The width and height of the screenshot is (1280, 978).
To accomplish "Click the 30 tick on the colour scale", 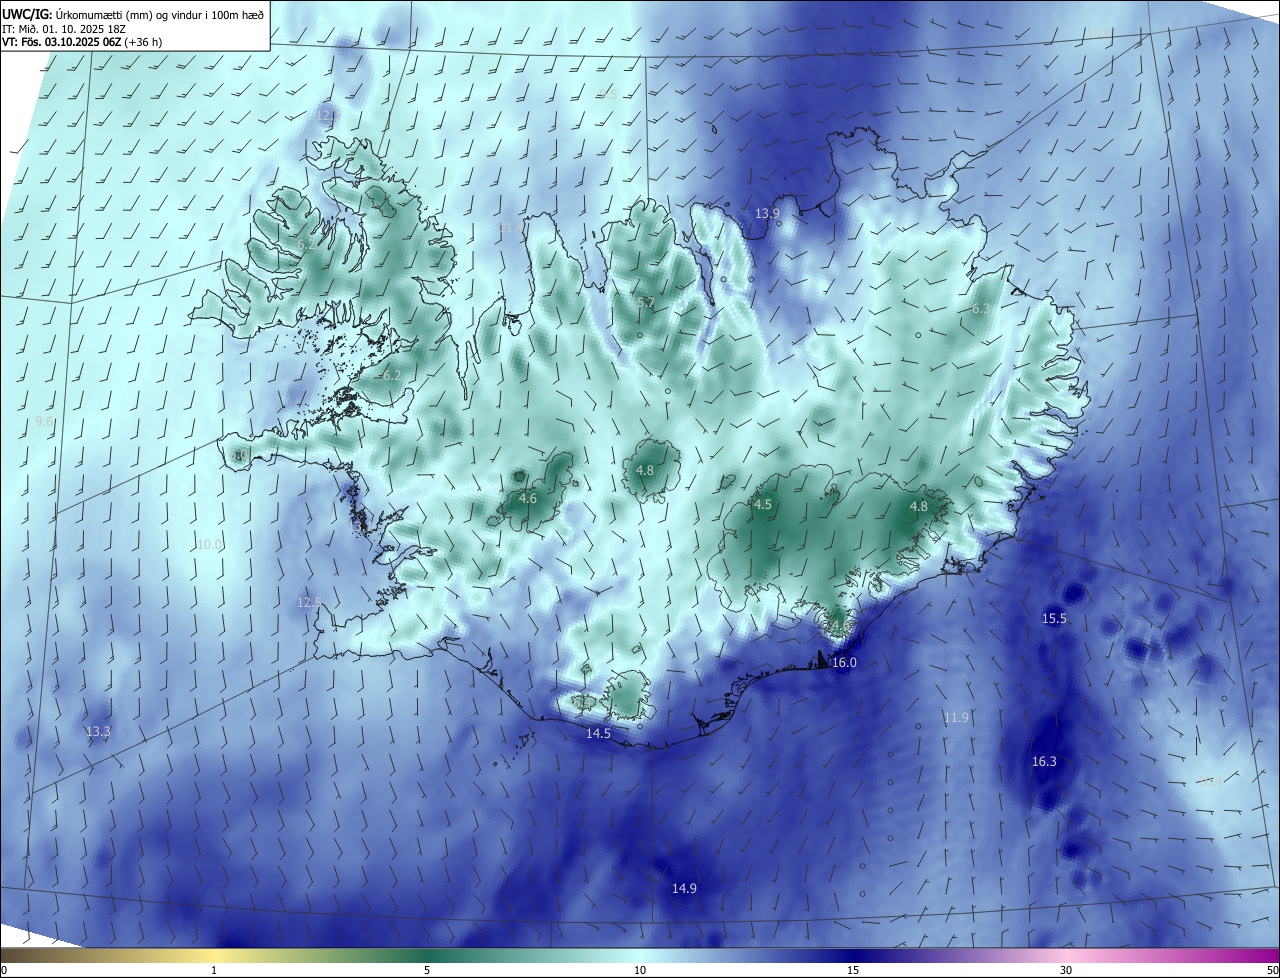I will click(1066, 971).
